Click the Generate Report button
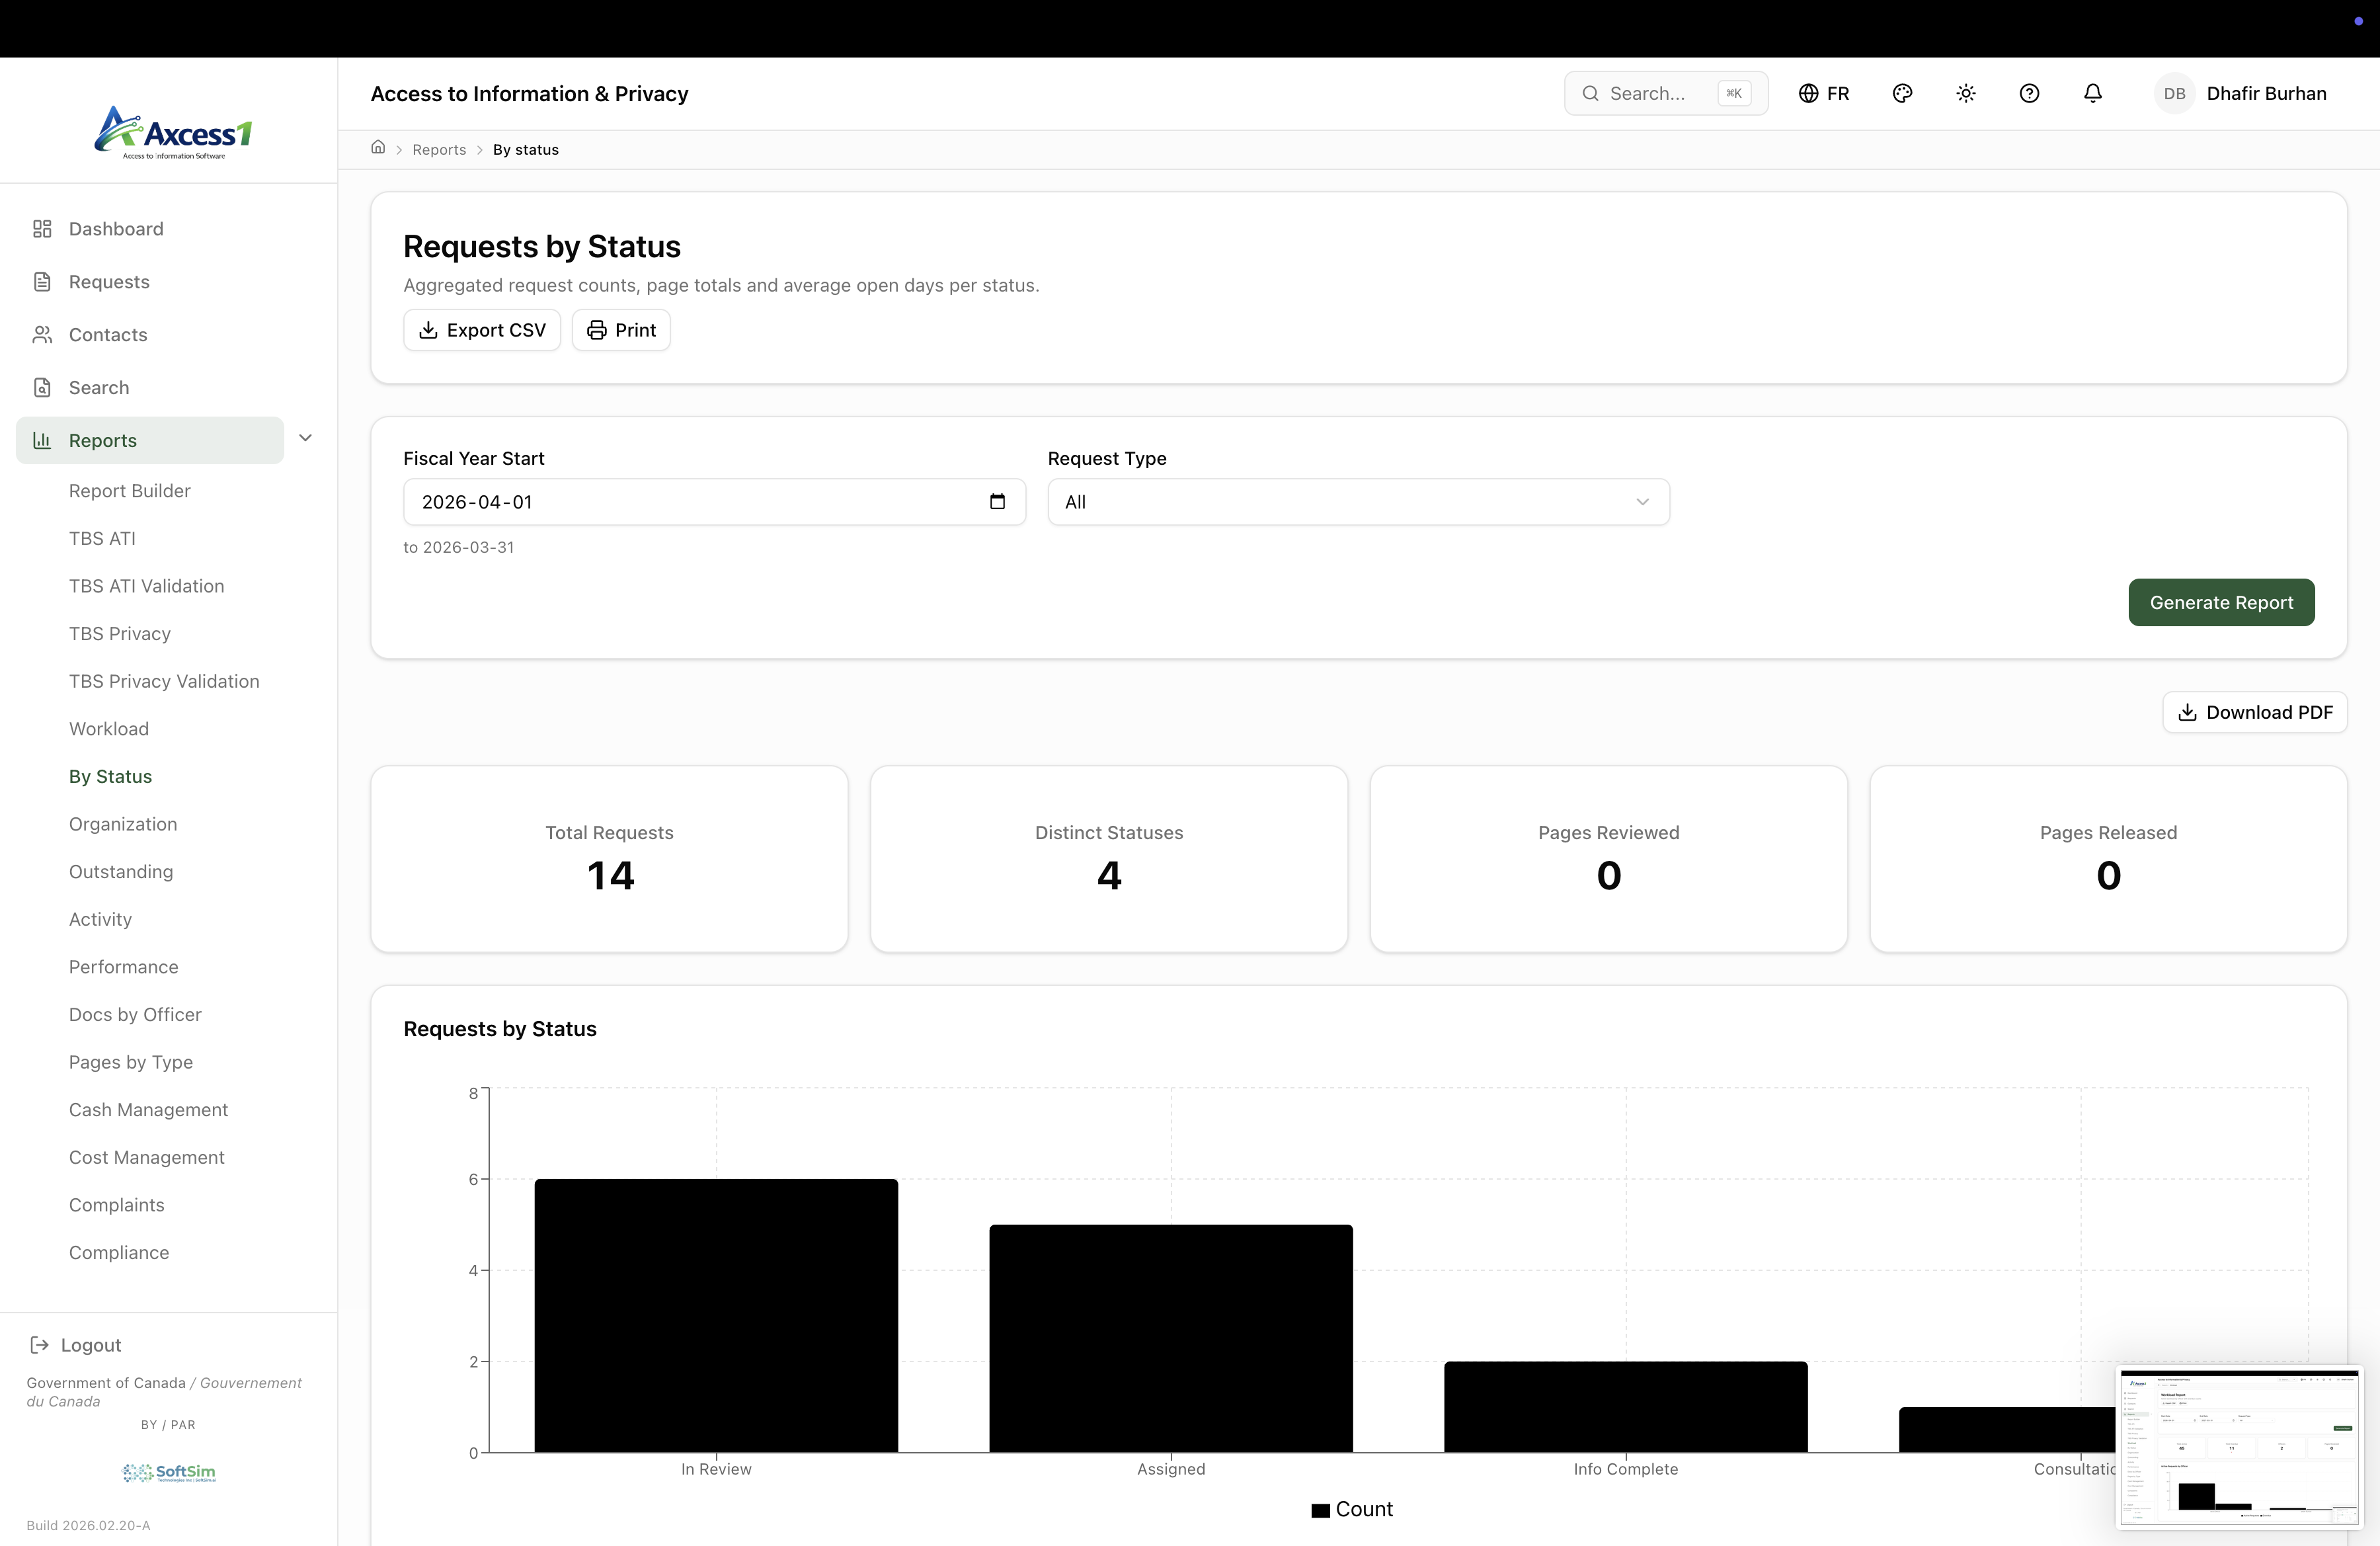This screenshot has width=2380, height=1546. pos(2221,602)
